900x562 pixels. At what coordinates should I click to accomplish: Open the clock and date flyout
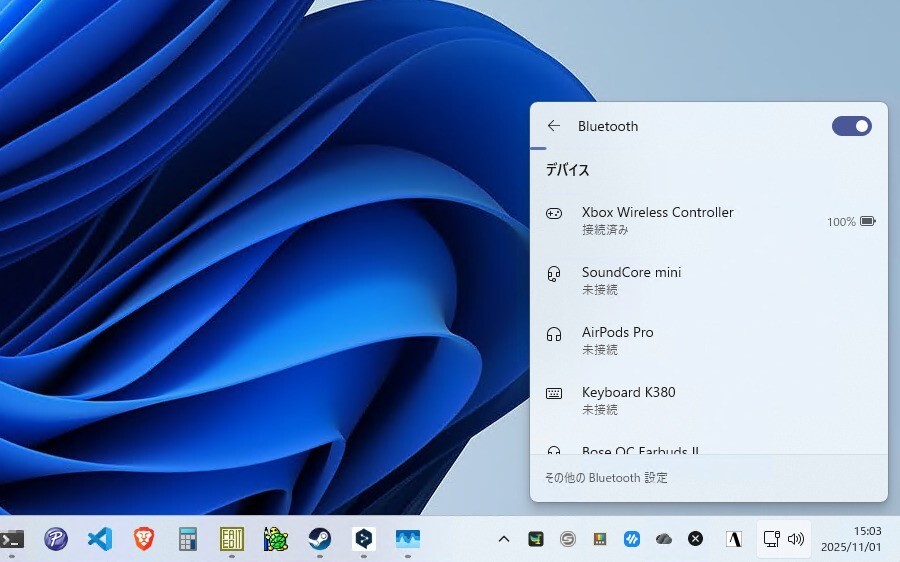point(850,539)
